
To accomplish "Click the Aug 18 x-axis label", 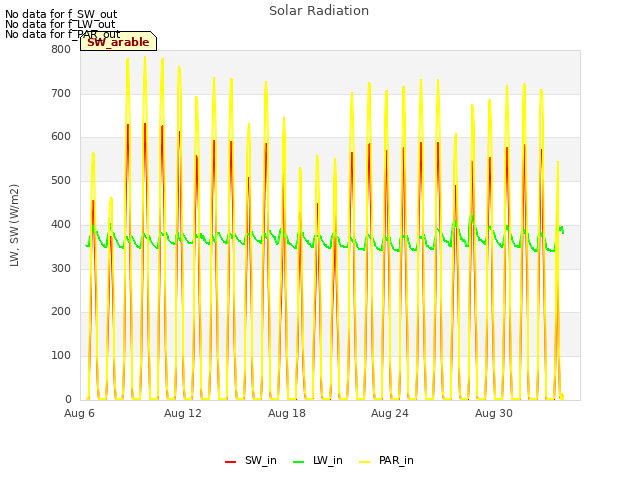I will tap(287, 413).
